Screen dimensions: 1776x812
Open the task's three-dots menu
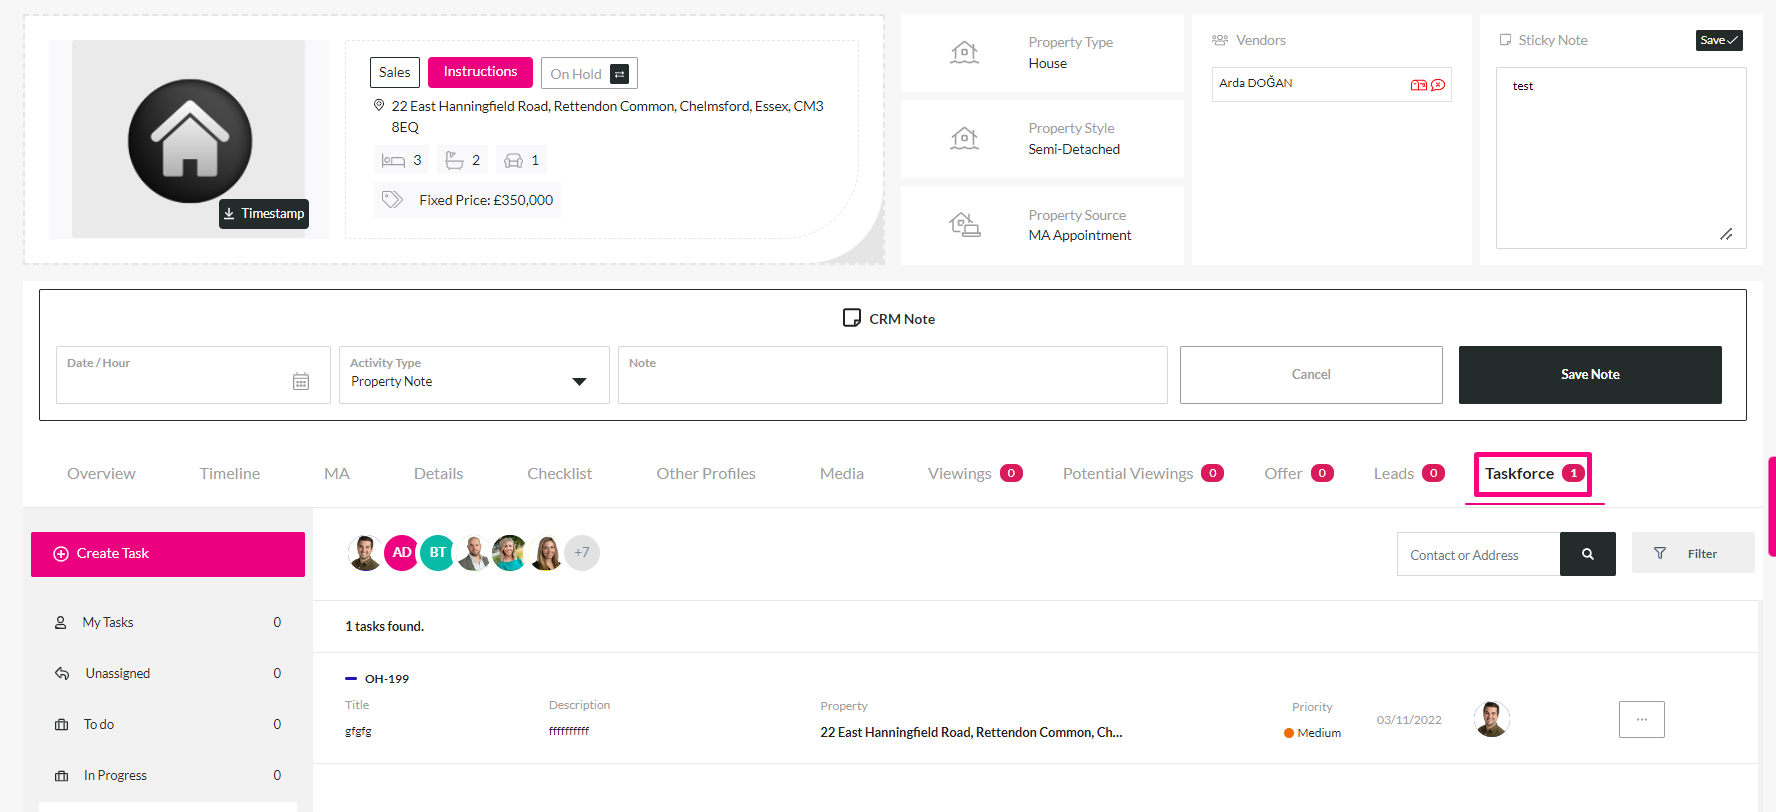point(1641,719)
